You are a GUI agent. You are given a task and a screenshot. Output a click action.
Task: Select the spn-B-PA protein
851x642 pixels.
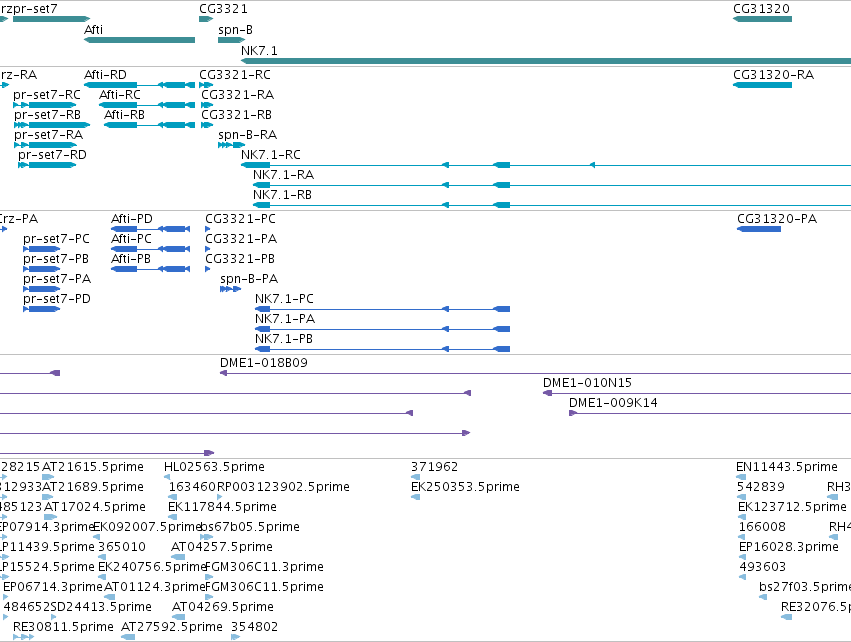(x=231, y=289)
